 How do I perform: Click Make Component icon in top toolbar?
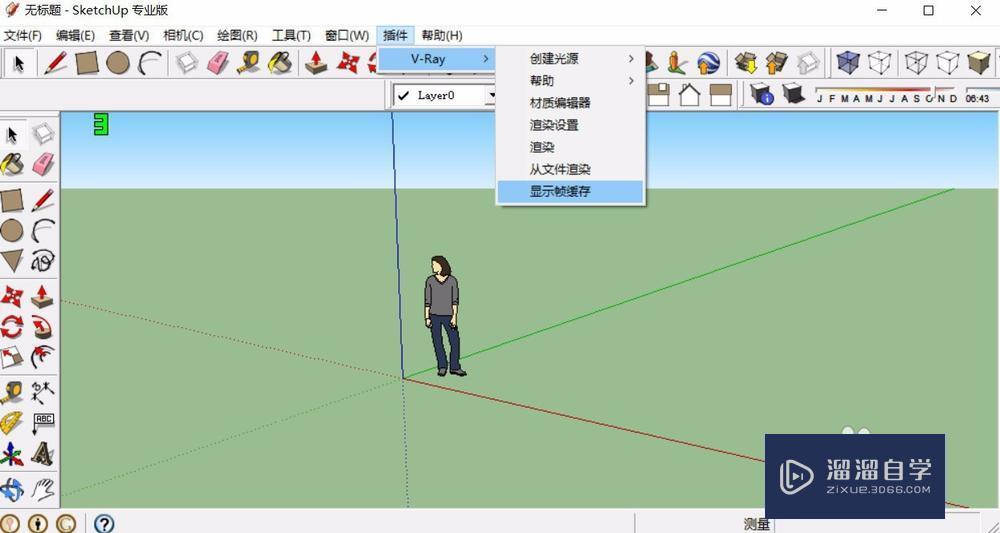pos(187,63)
